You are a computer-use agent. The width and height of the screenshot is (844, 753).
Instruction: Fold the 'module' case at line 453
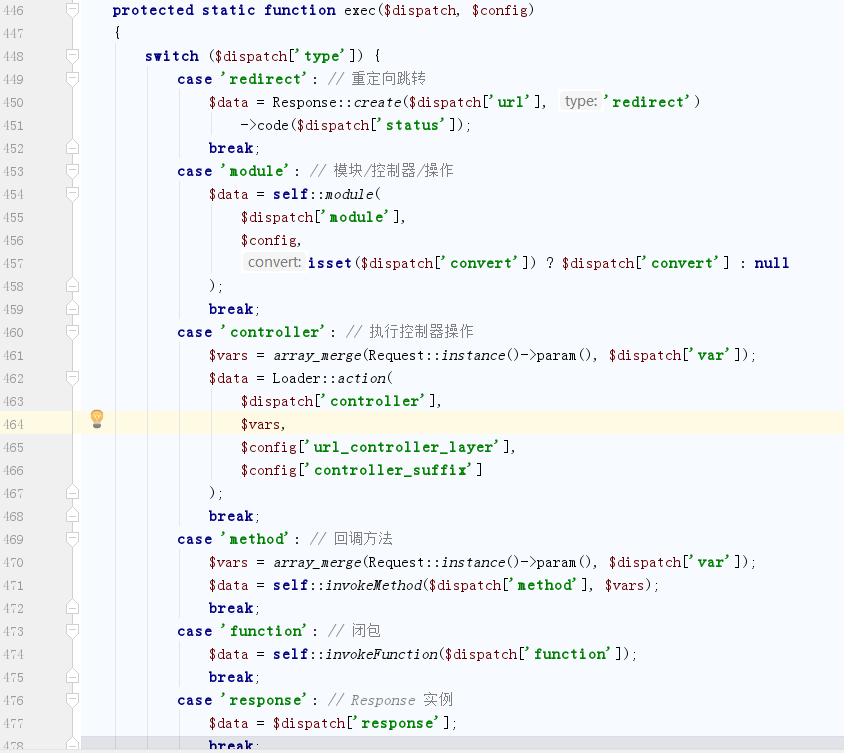[x=72, y=171]
